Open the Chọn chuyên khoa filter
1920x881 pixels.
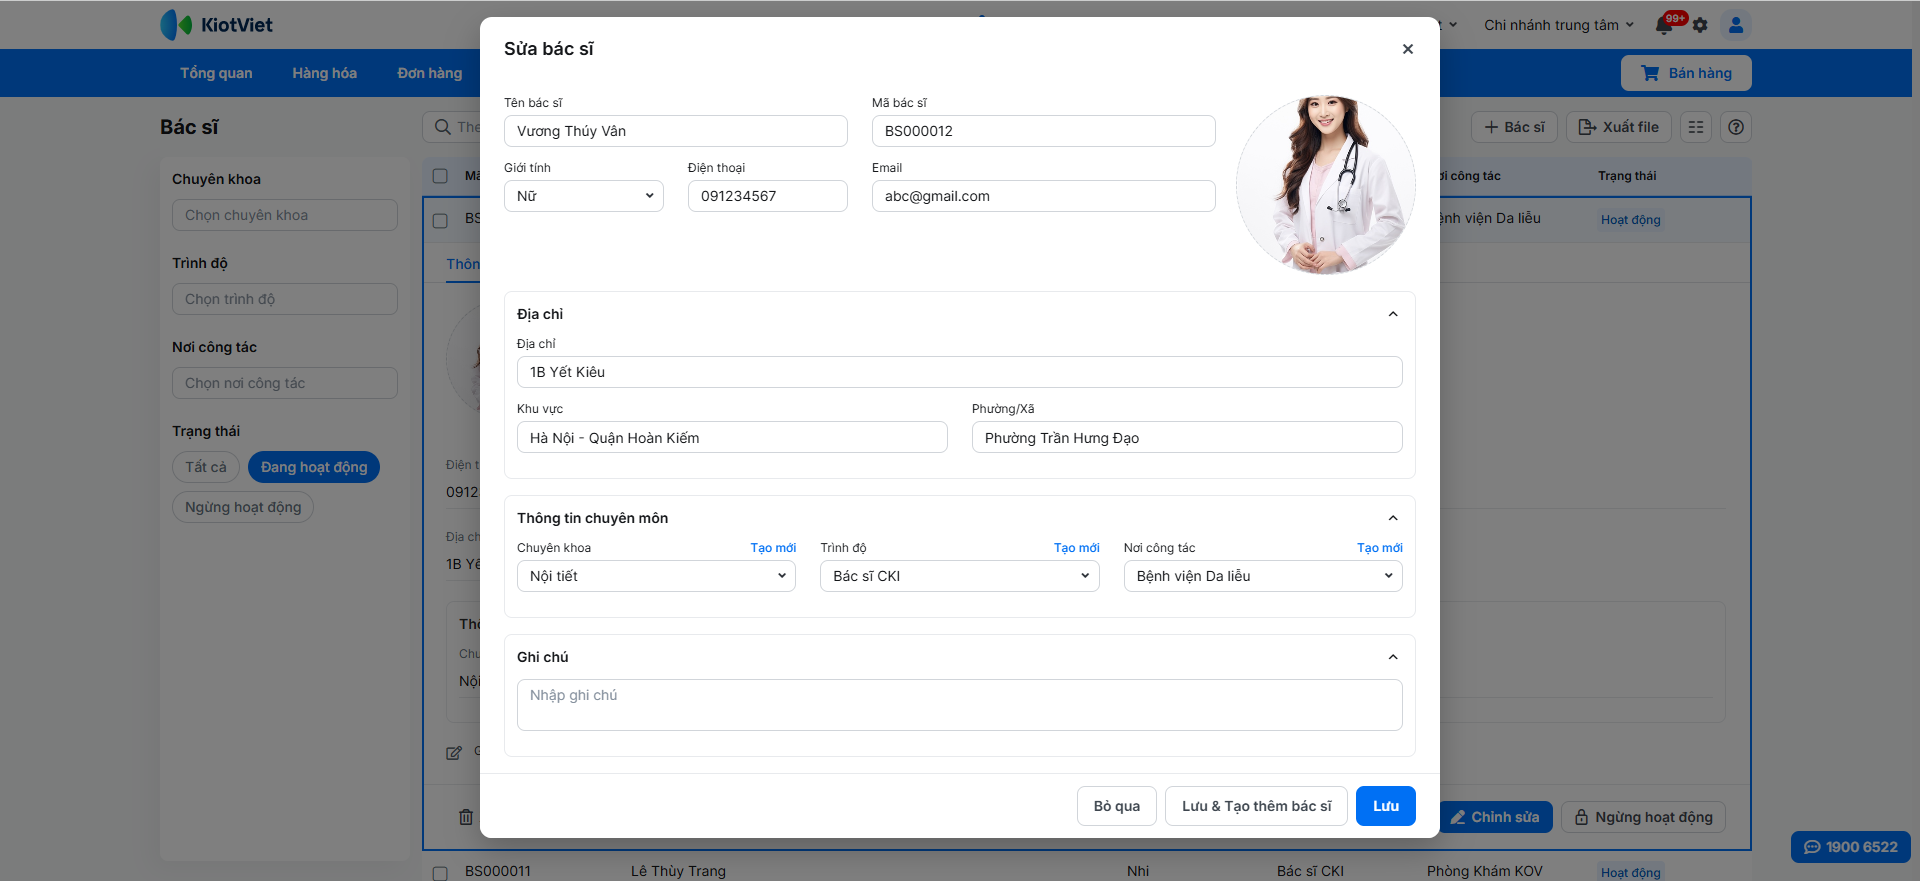tap(285, 215)
